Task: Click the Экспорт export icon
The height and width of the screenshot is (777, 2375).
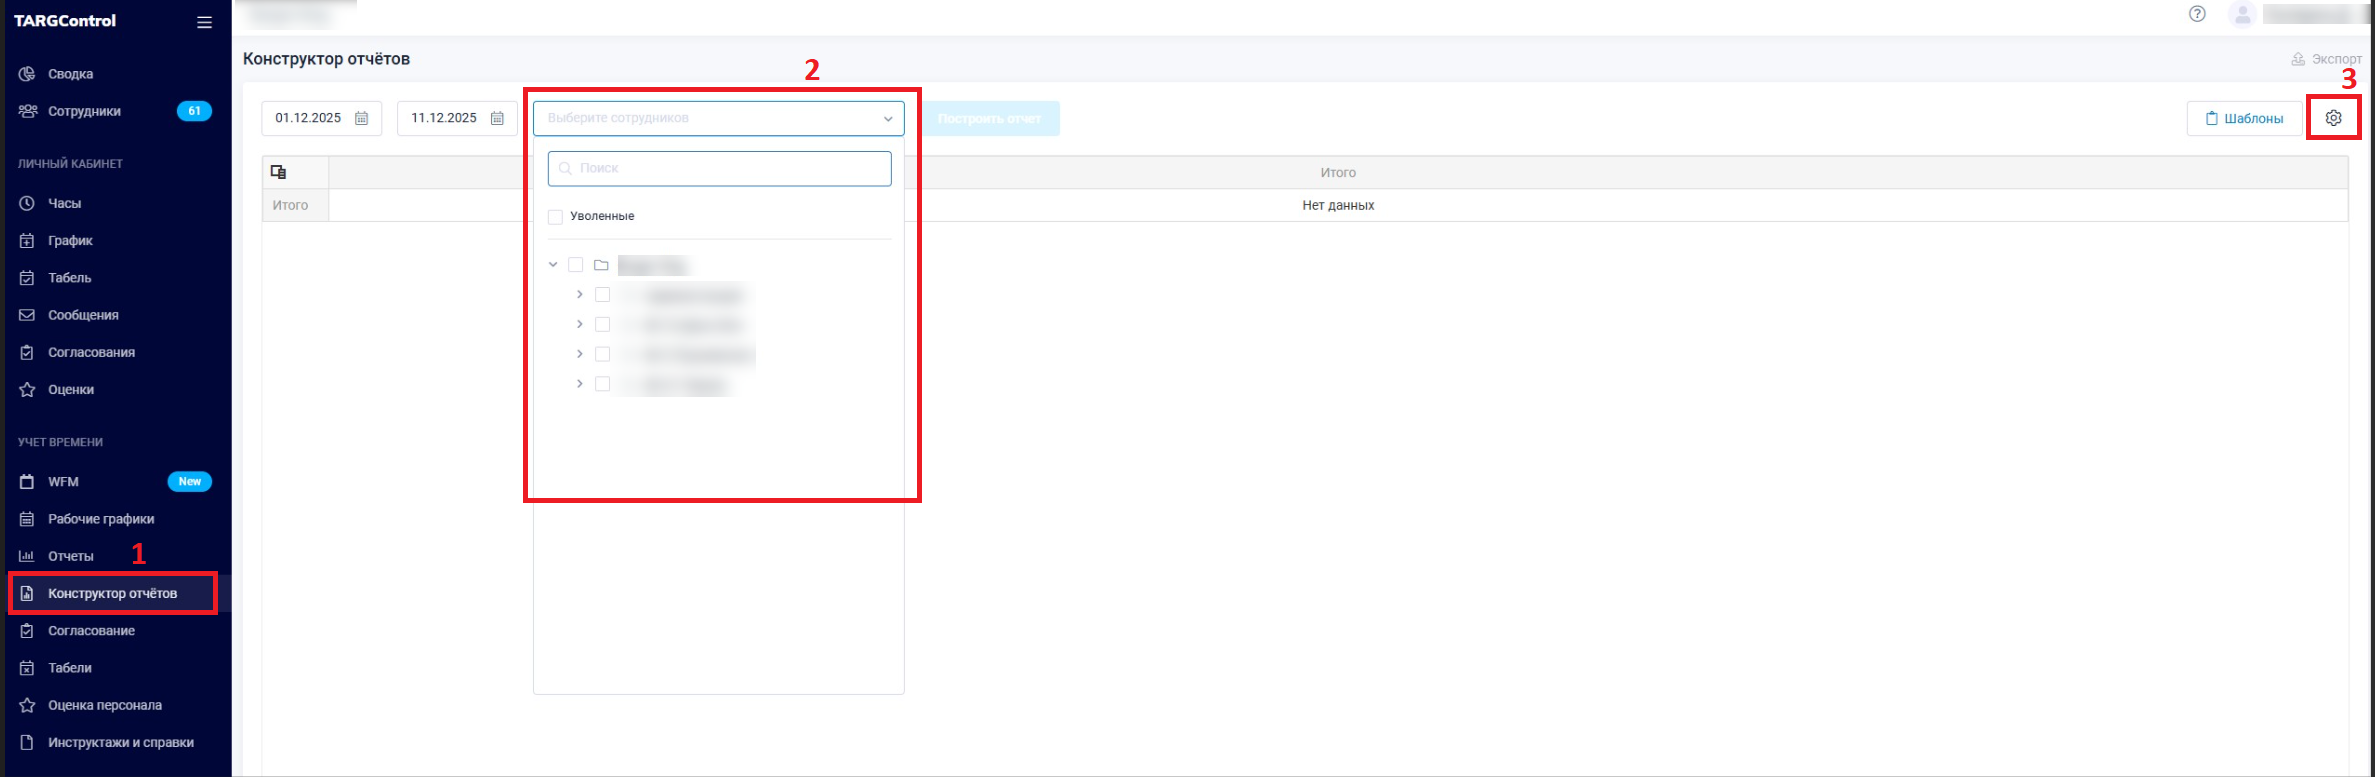Action: (x=2298, y=59)
